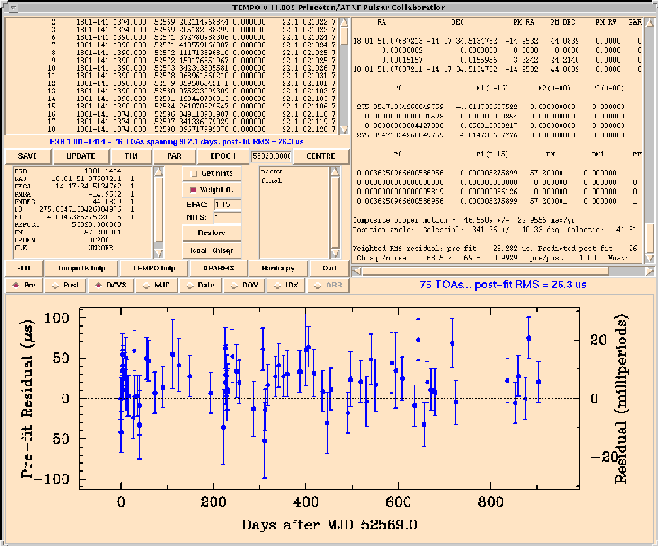
Task: Click the up arrow of the output panel scrollbar
Action: (x=650, y=23)
